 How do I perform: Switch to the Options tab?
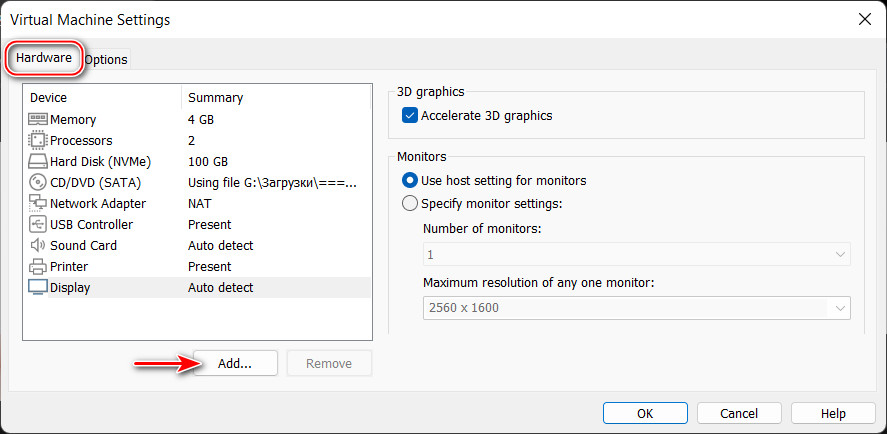(107, 59)
